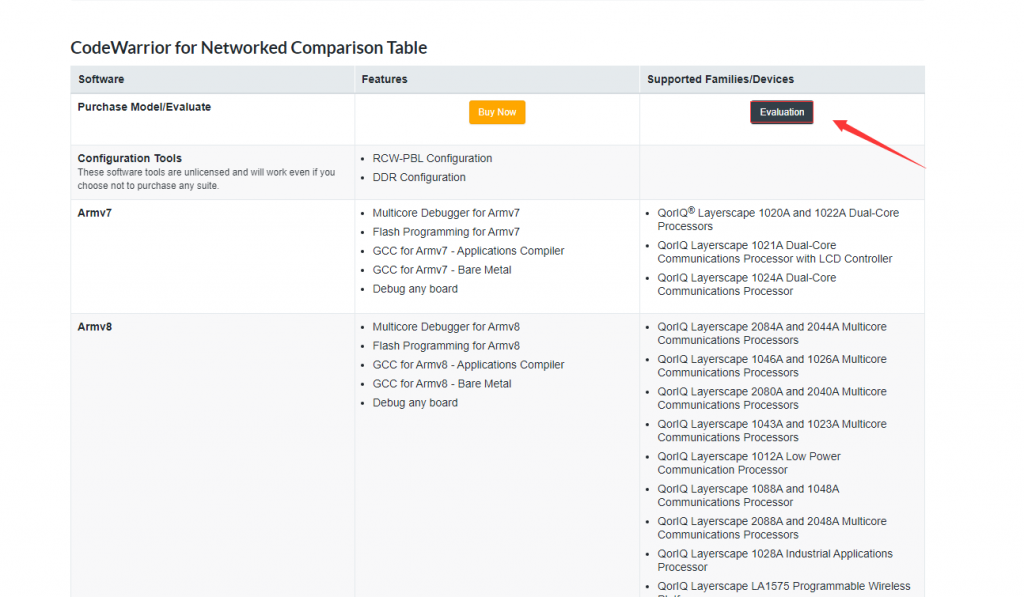Click 'Debug any board' in the Armv7 row
The image size is (1024, 597).
[415, 289]
